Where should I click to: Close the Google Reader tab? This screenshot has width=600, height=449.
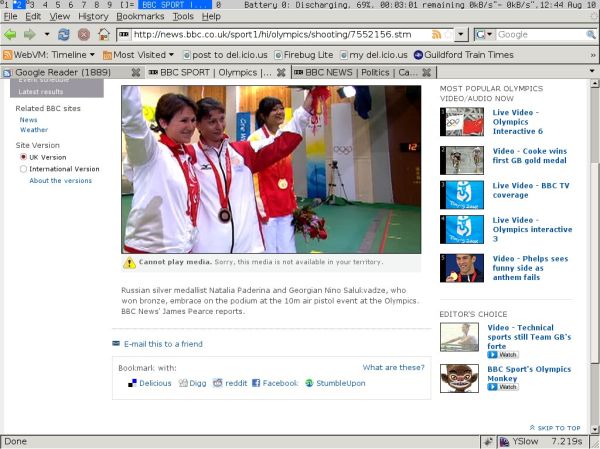136,72
